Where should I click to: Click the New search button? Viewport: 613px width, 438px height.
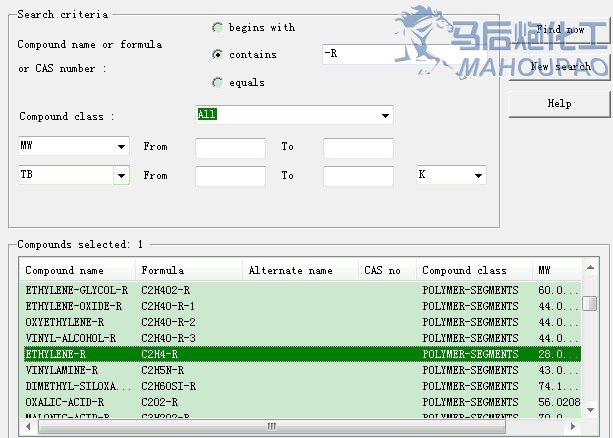click(560, 67)
